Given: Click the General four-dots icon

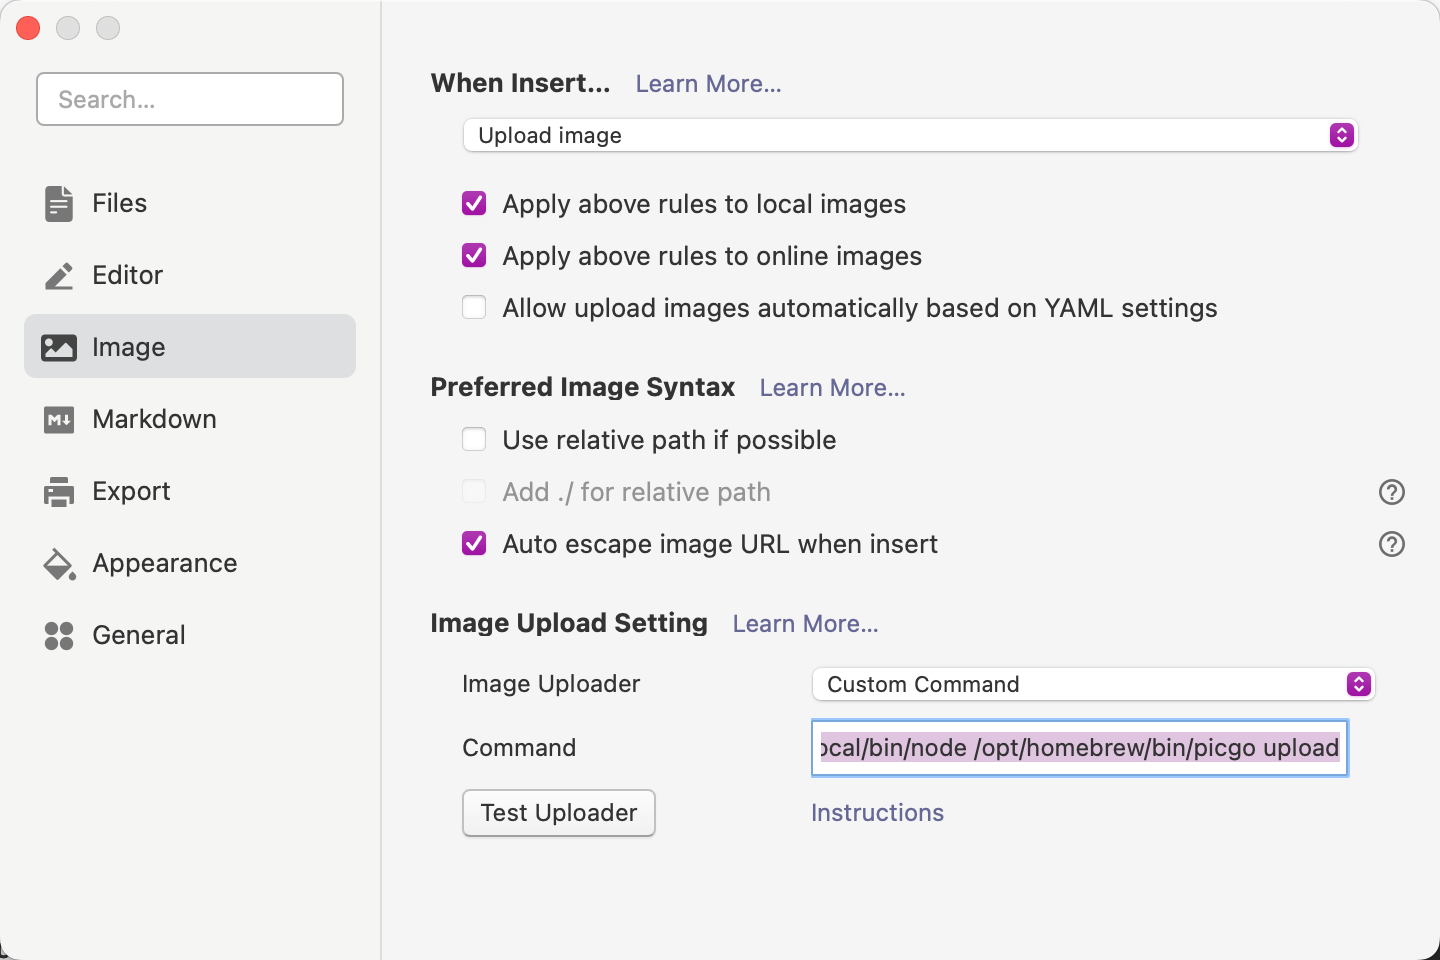Looking at the screenshot, I should 59,635.
